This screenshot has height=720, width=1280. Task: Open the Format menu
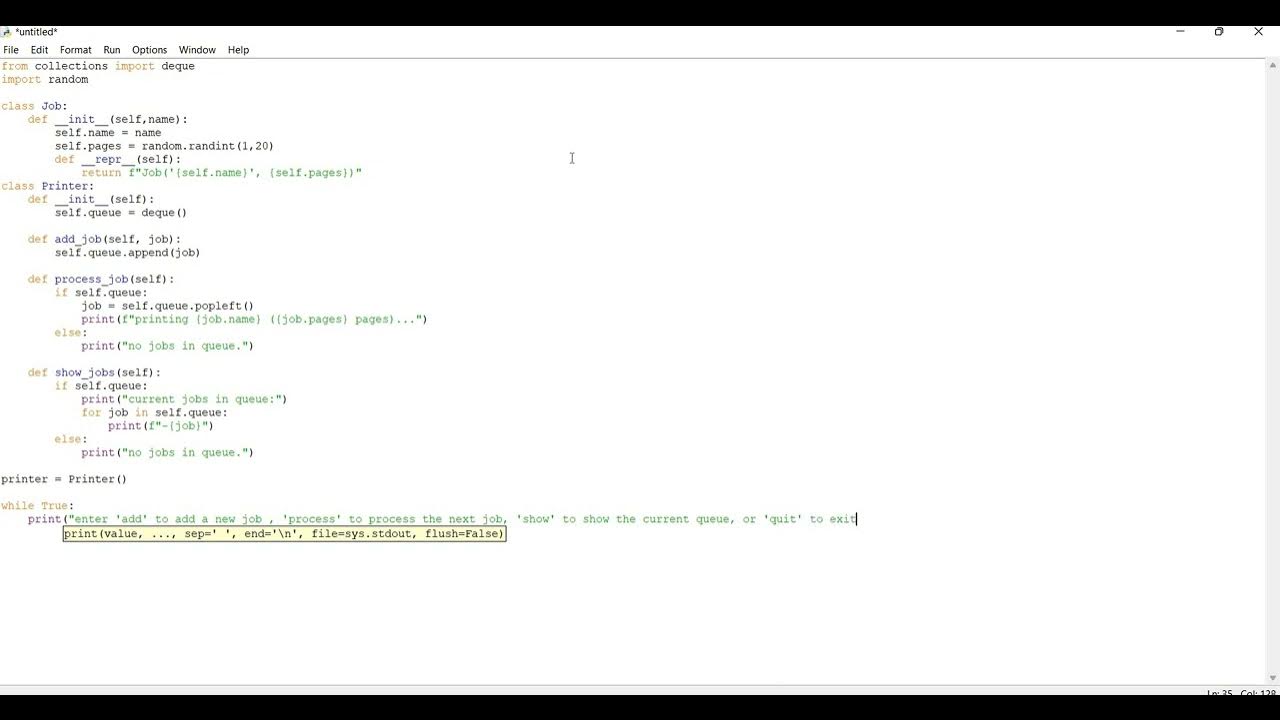point(75,50)
